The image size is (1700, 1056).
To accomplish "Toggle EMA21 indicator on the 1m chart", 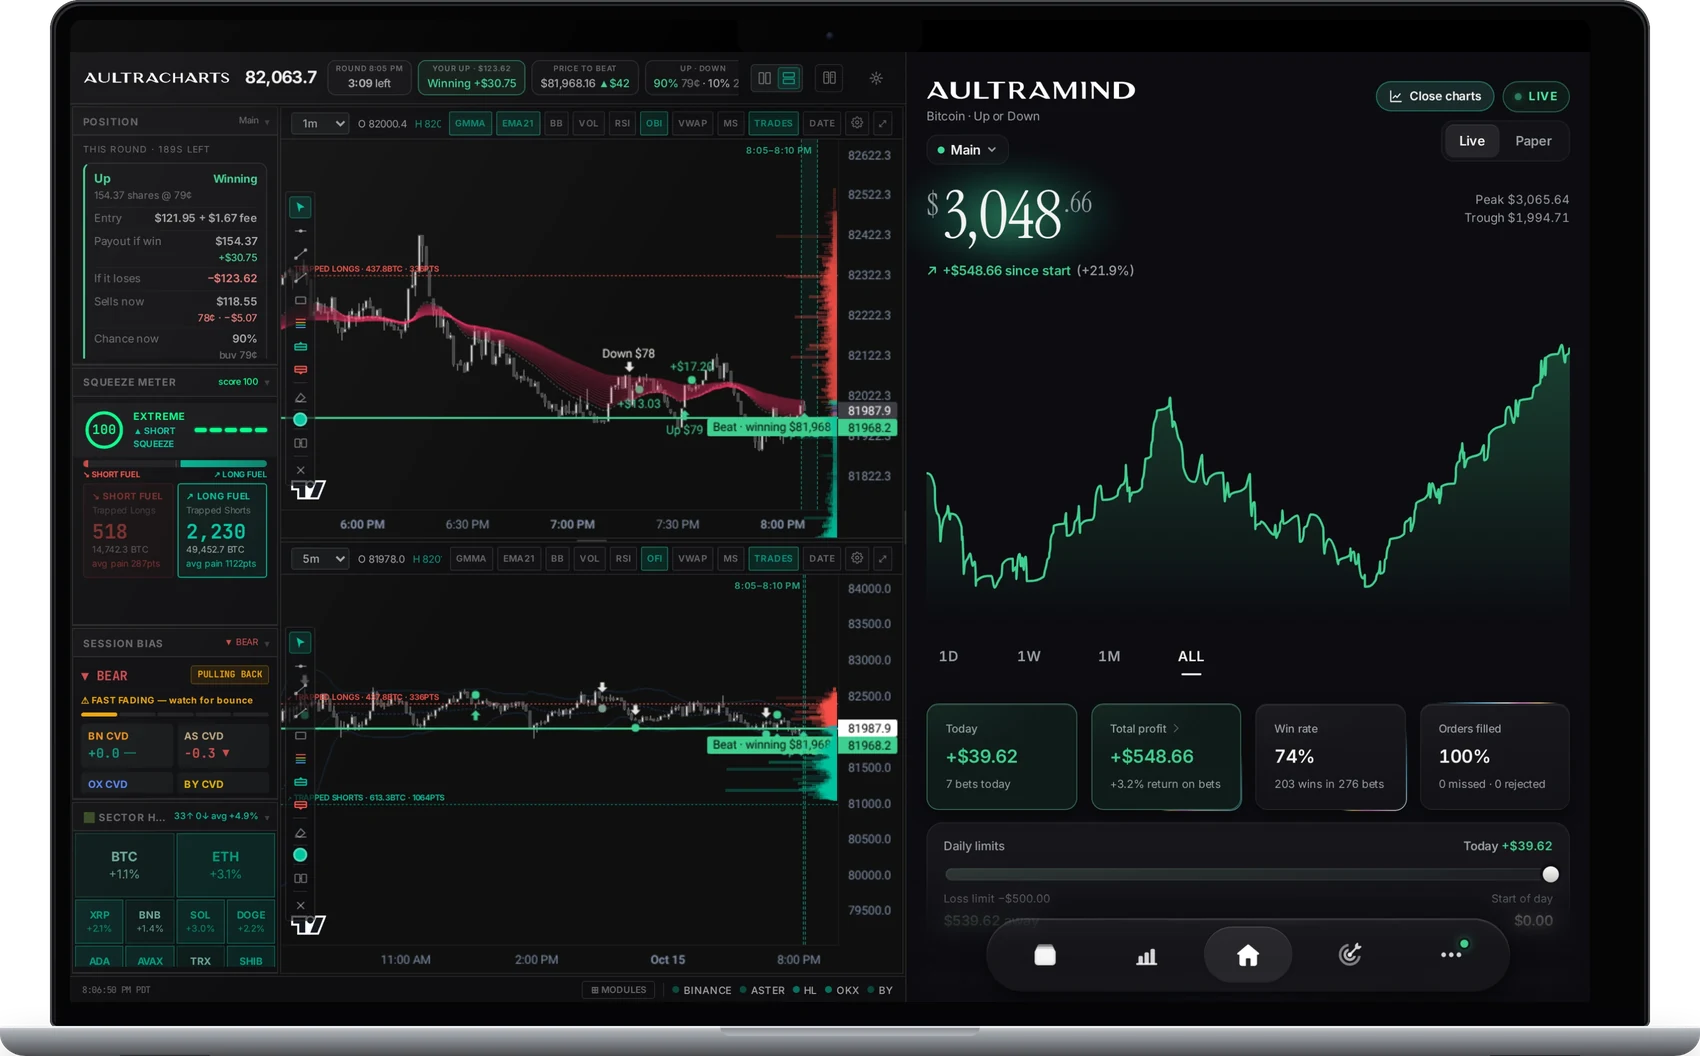I will click(518, 123).
